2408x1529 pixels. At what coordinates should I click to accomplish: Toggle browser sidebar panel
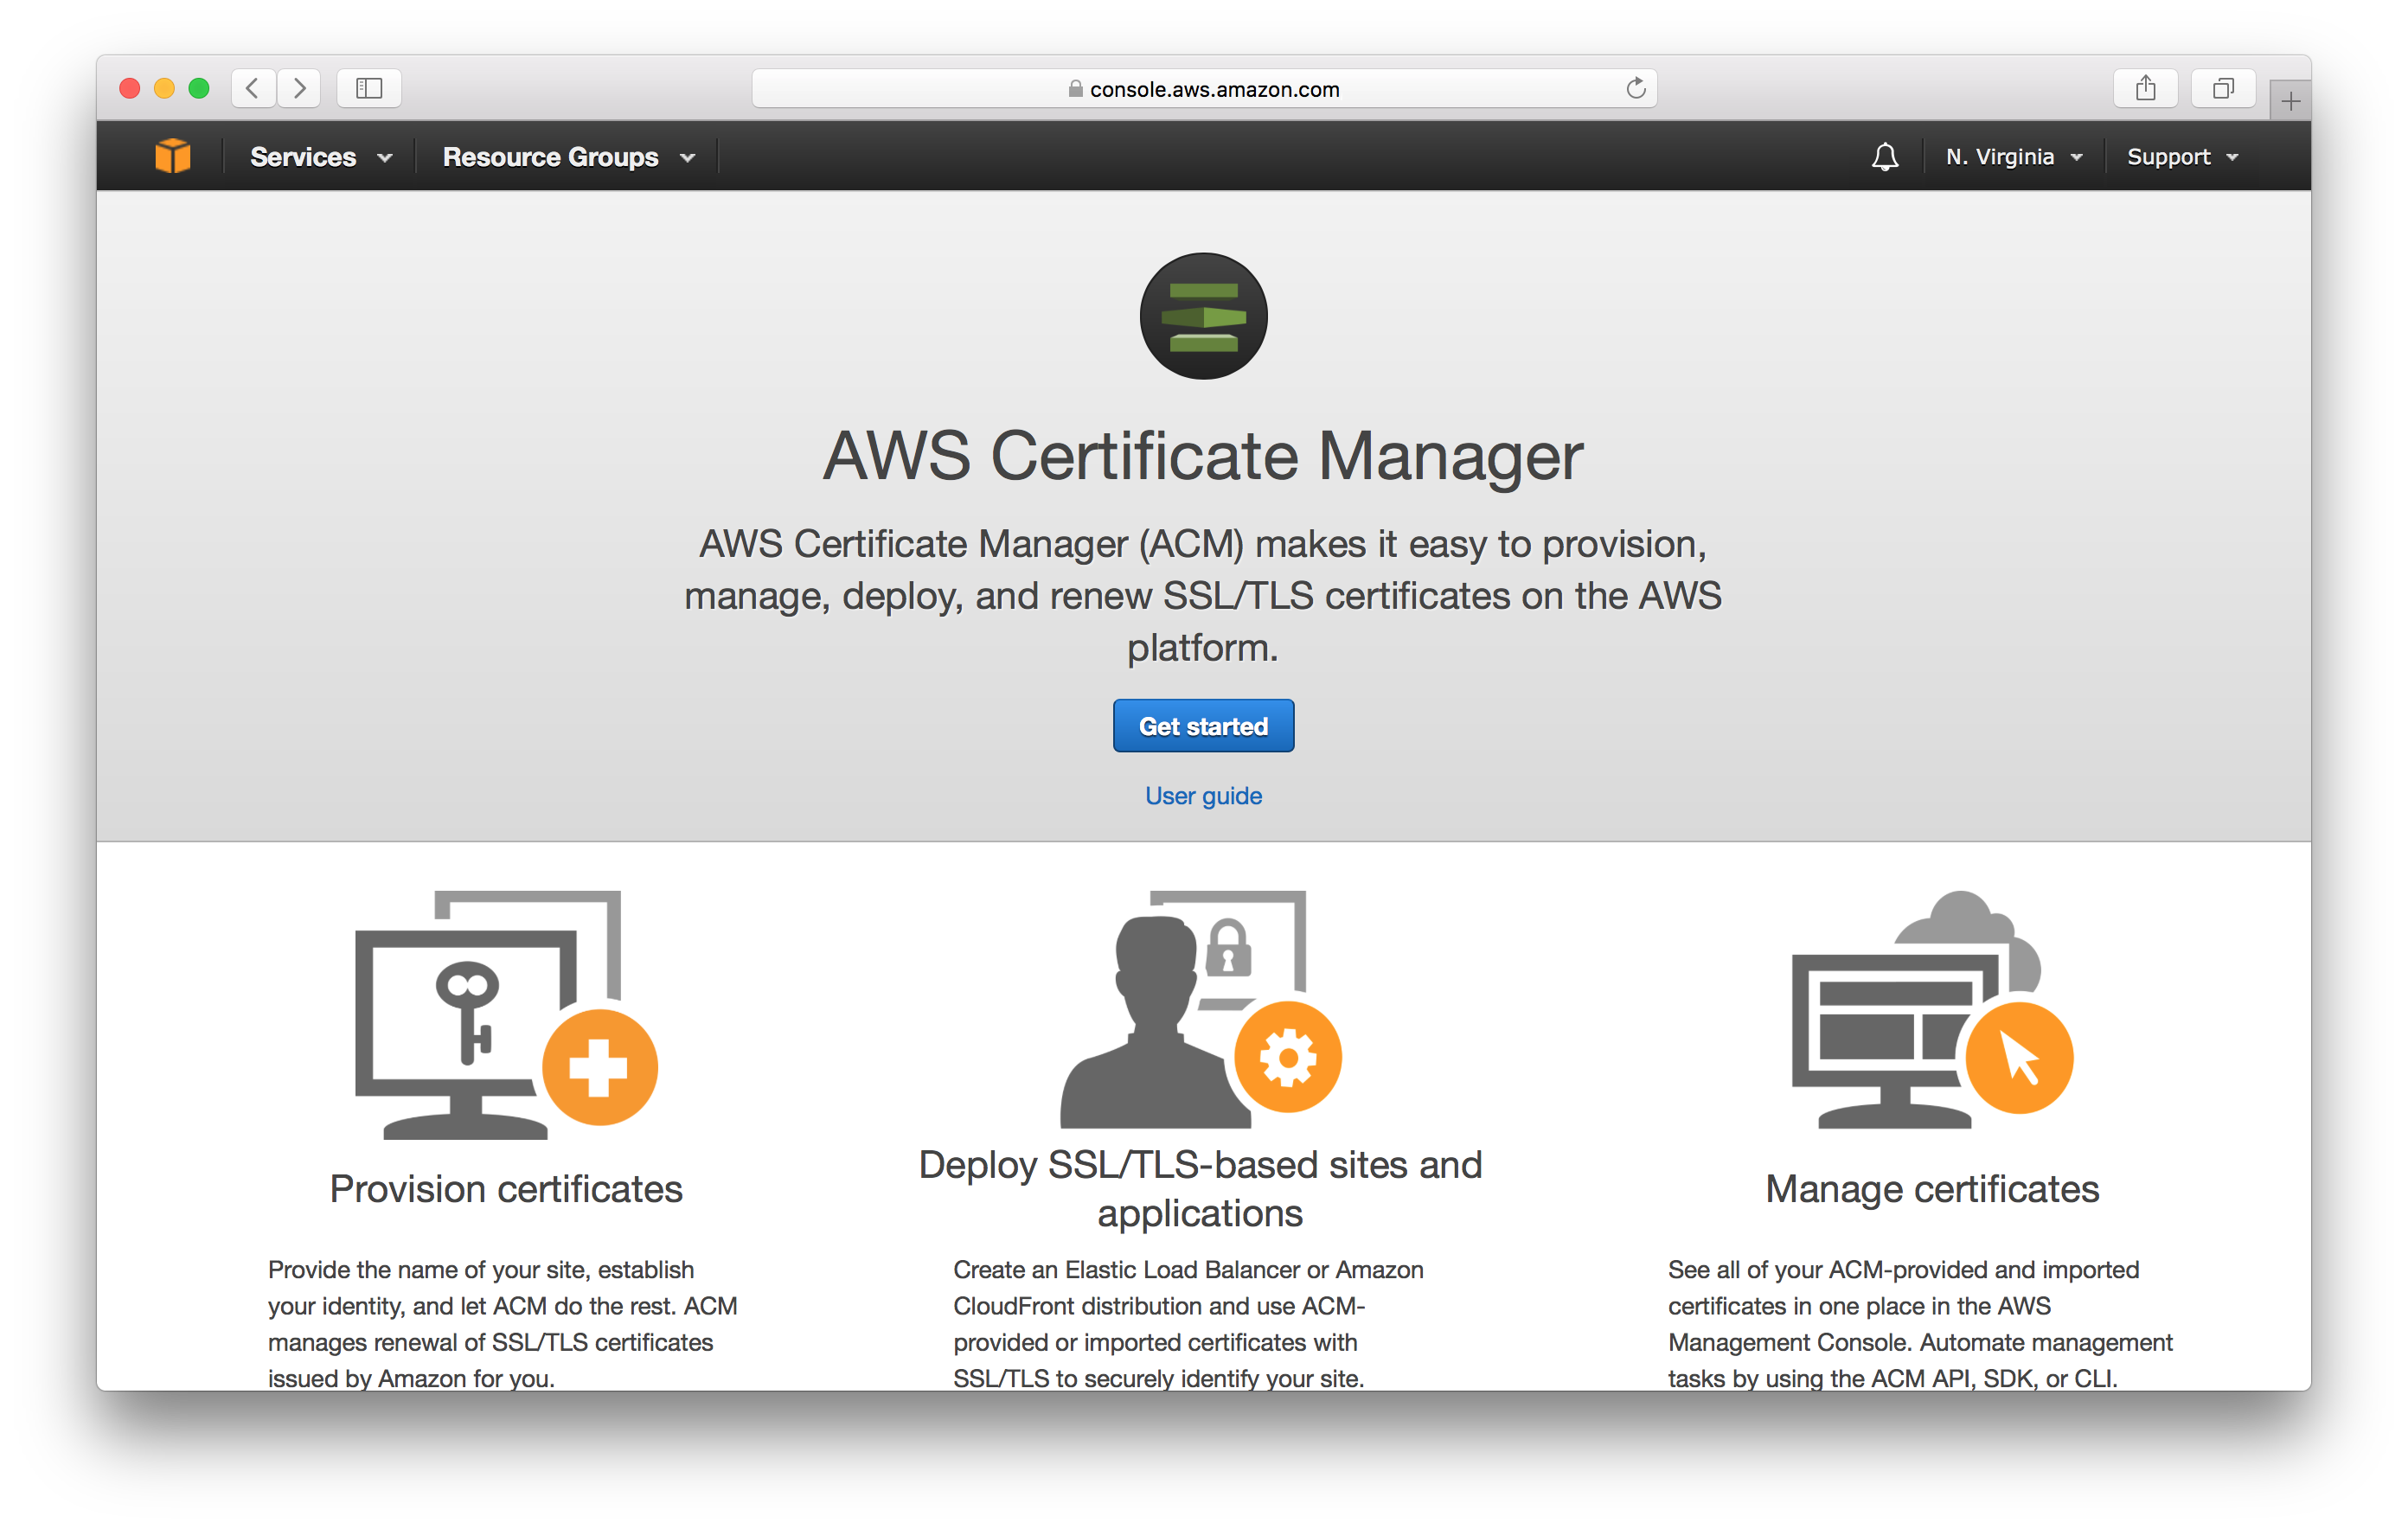(368, 86)
